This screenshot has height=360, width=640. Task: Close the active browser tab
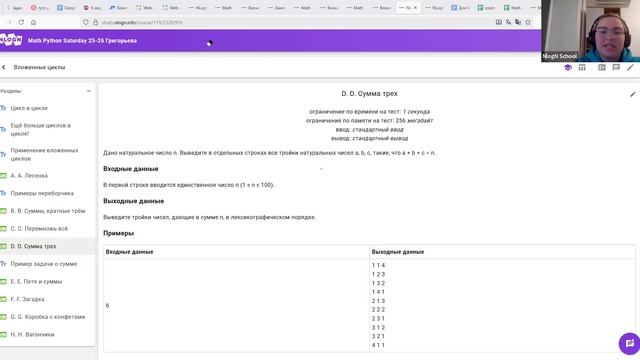(416, 7)
